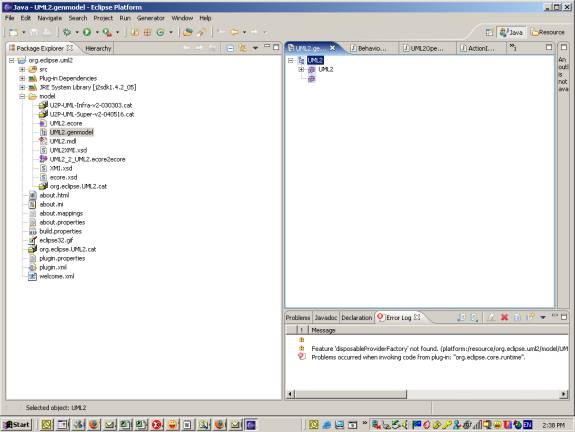Select build.properties file

(x=60, y=231)
